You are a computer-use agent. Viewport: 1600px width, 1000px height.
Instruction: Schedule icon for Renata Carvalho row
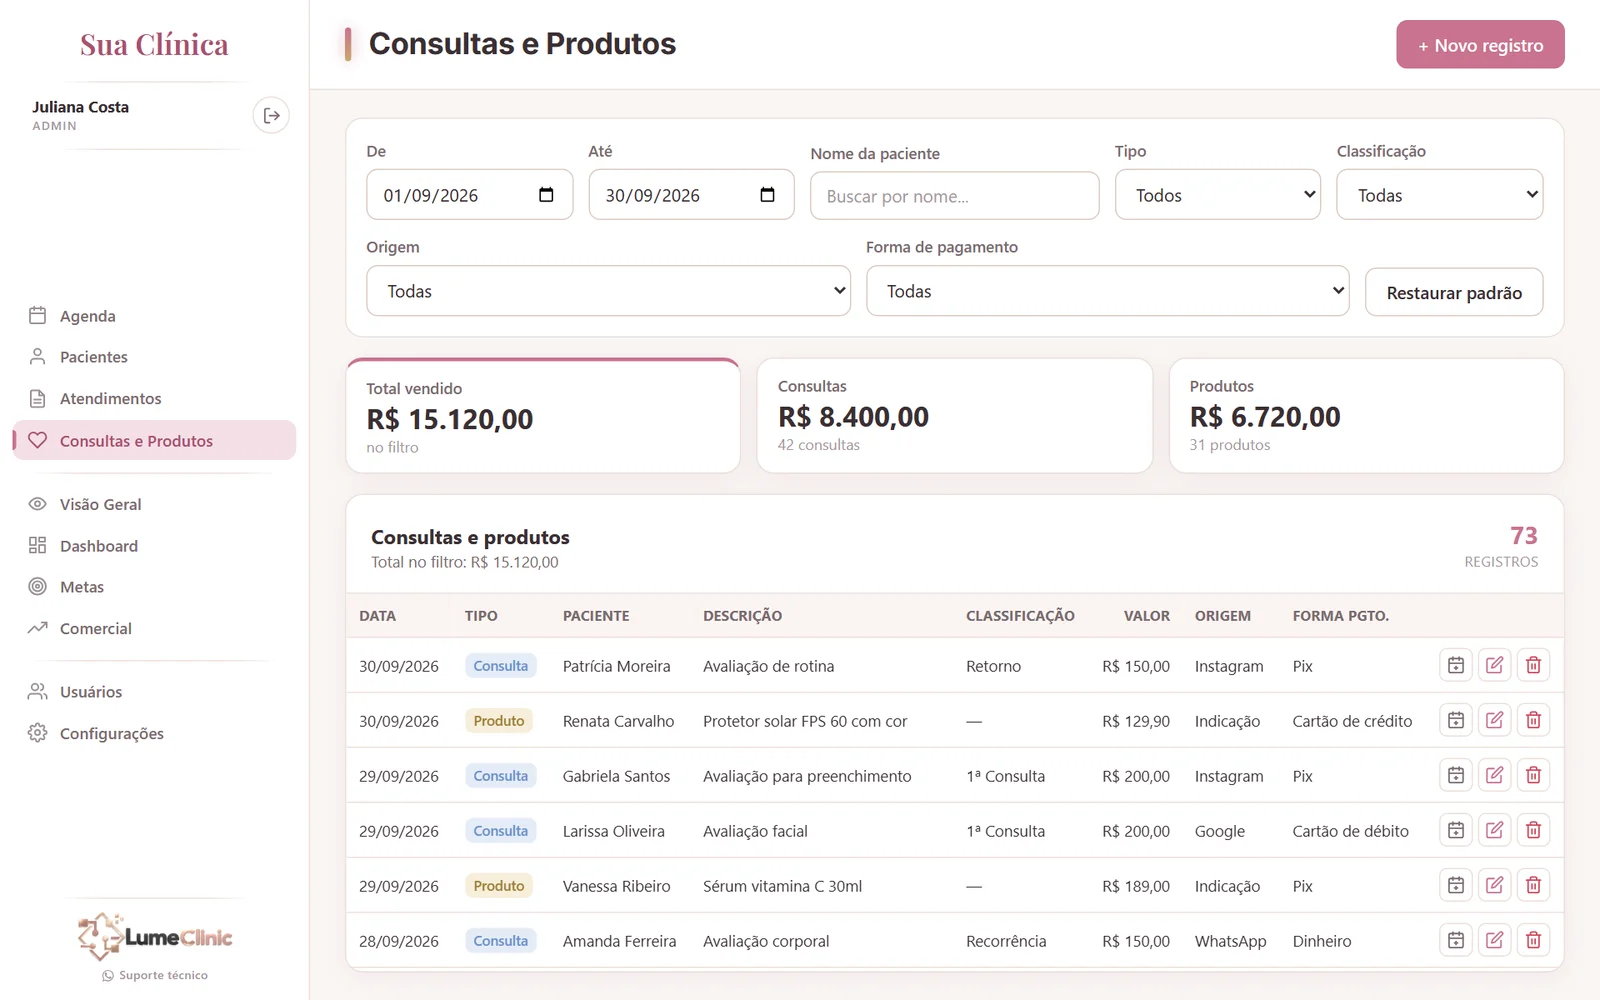click(1456, 720)
